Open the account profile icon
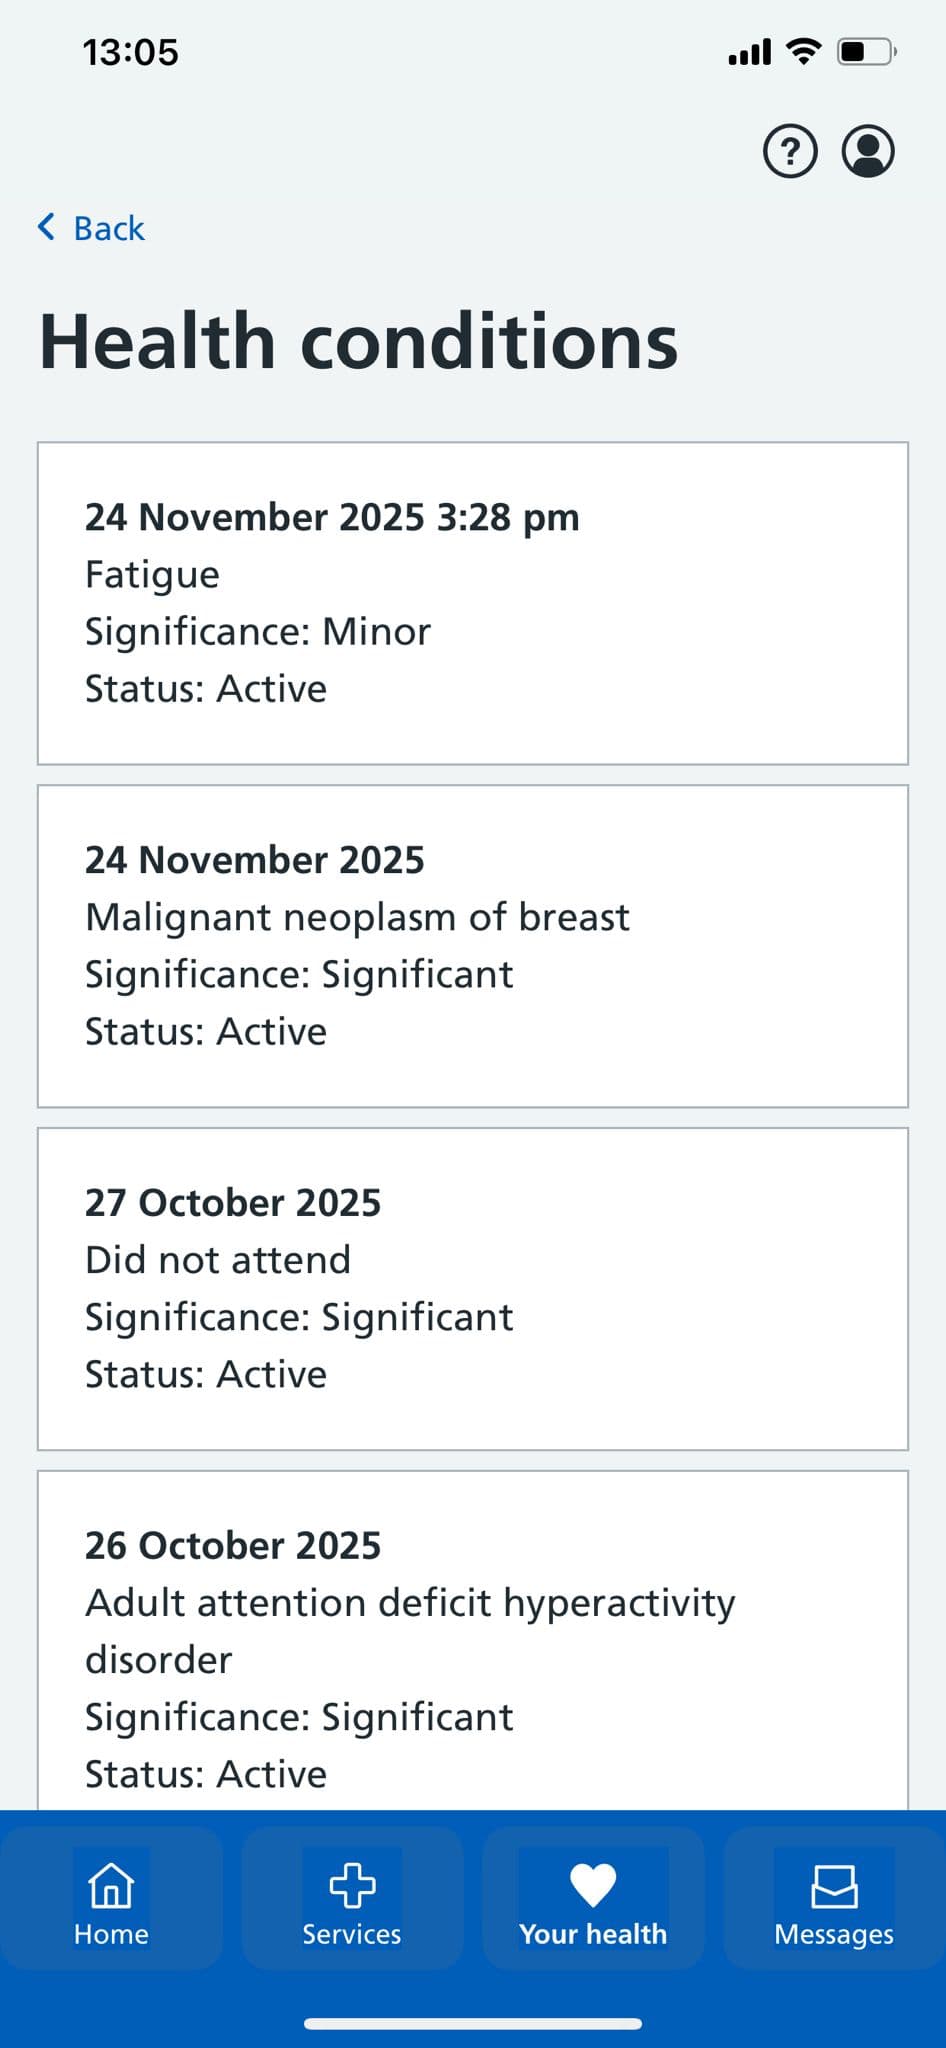The width and height of the screenshot is (946, 2048). coord(868,152)
